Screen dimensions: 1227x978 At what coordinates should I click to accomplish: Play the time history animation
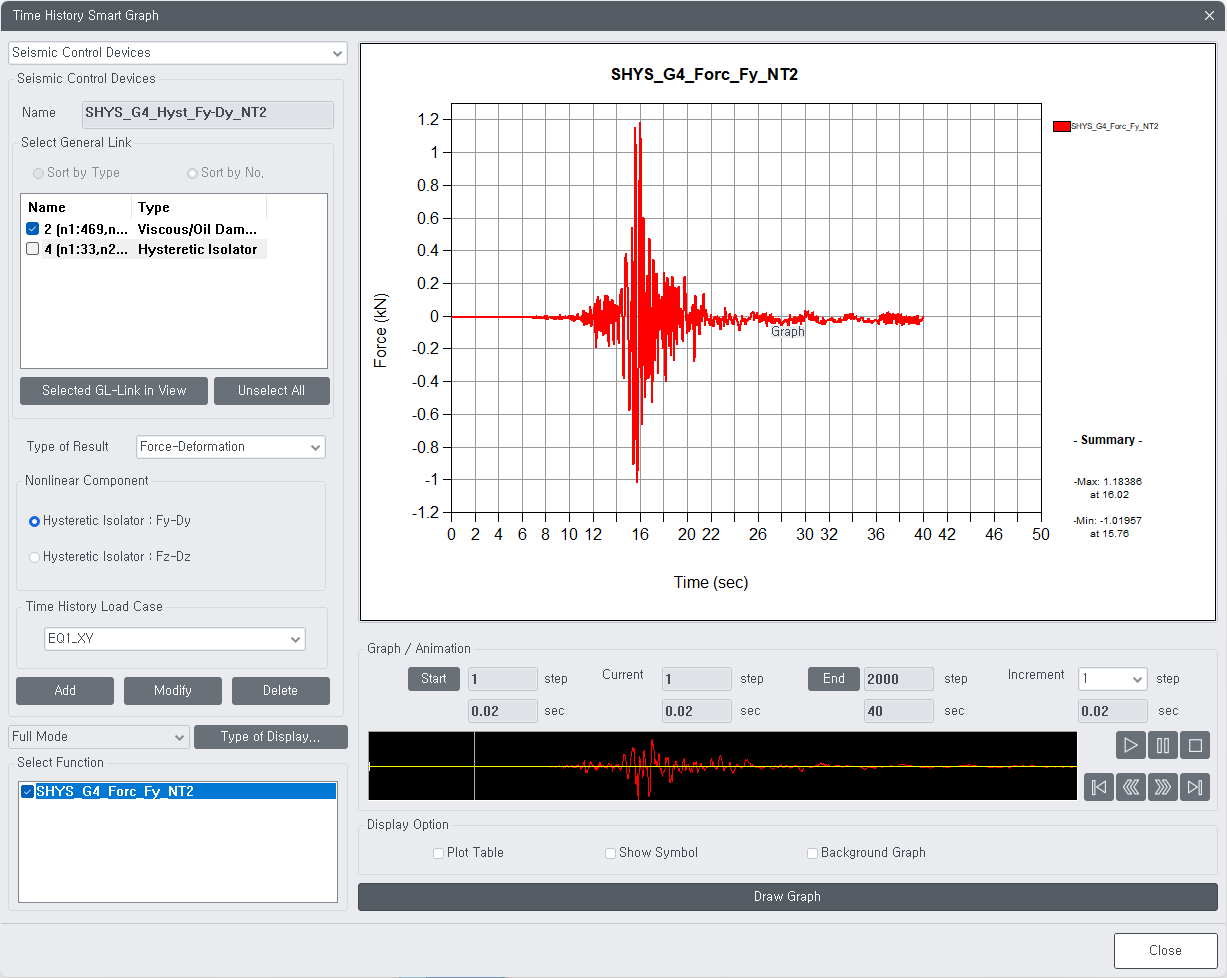pos(1130,745)
